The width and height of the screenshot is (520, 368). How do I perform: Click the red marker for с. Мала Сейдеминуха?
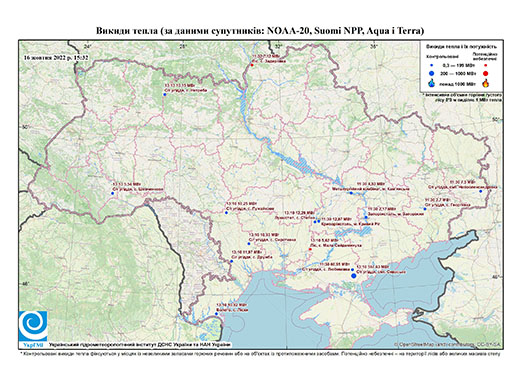tap(310, 249)
